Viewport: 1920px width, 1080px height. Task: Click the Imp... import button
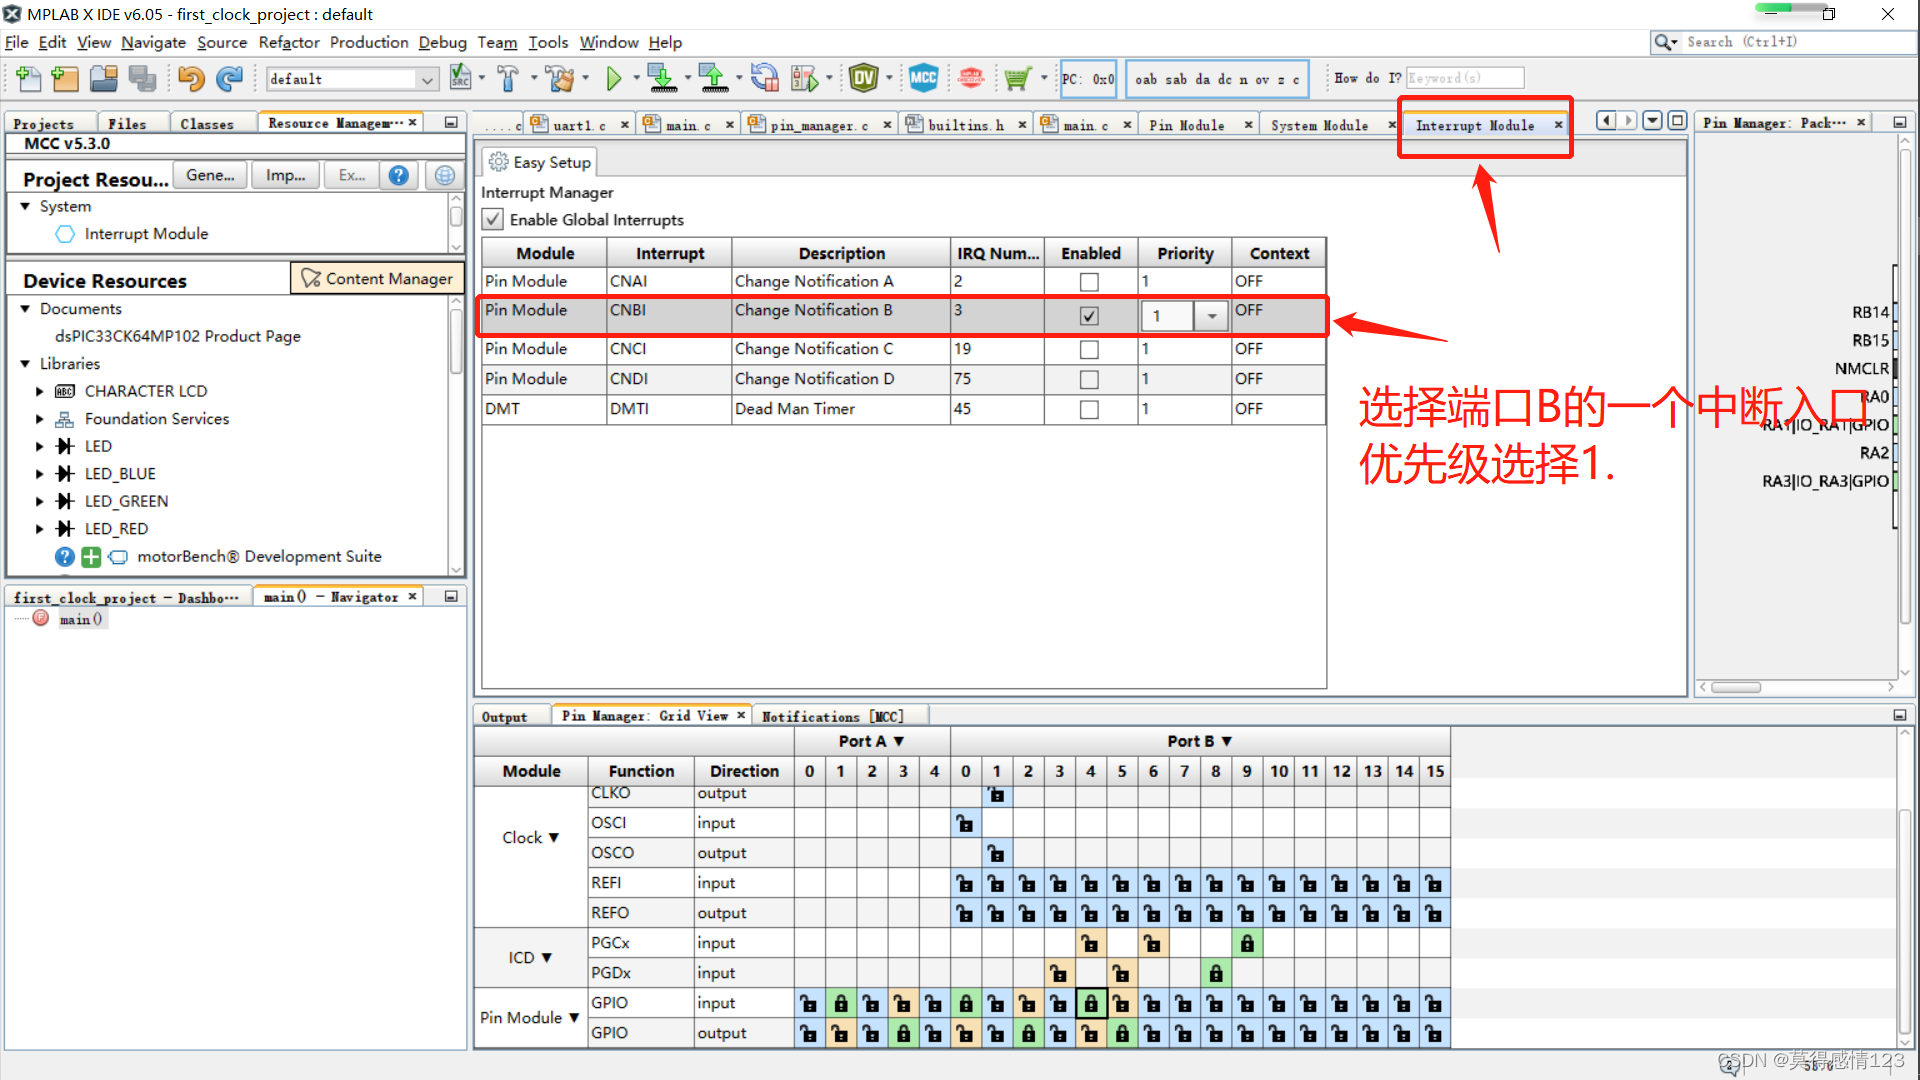[285, 175]
